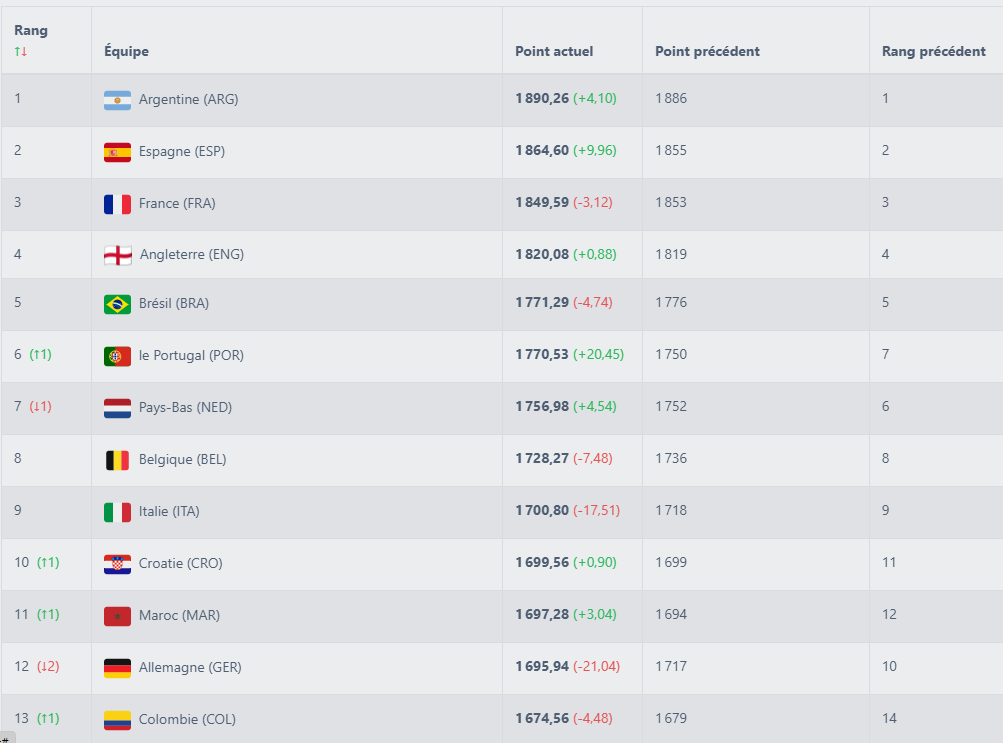Screen dimensions: 1003x743
Task: Select Portugal's previous rank 7
Action: coord(885,354)
